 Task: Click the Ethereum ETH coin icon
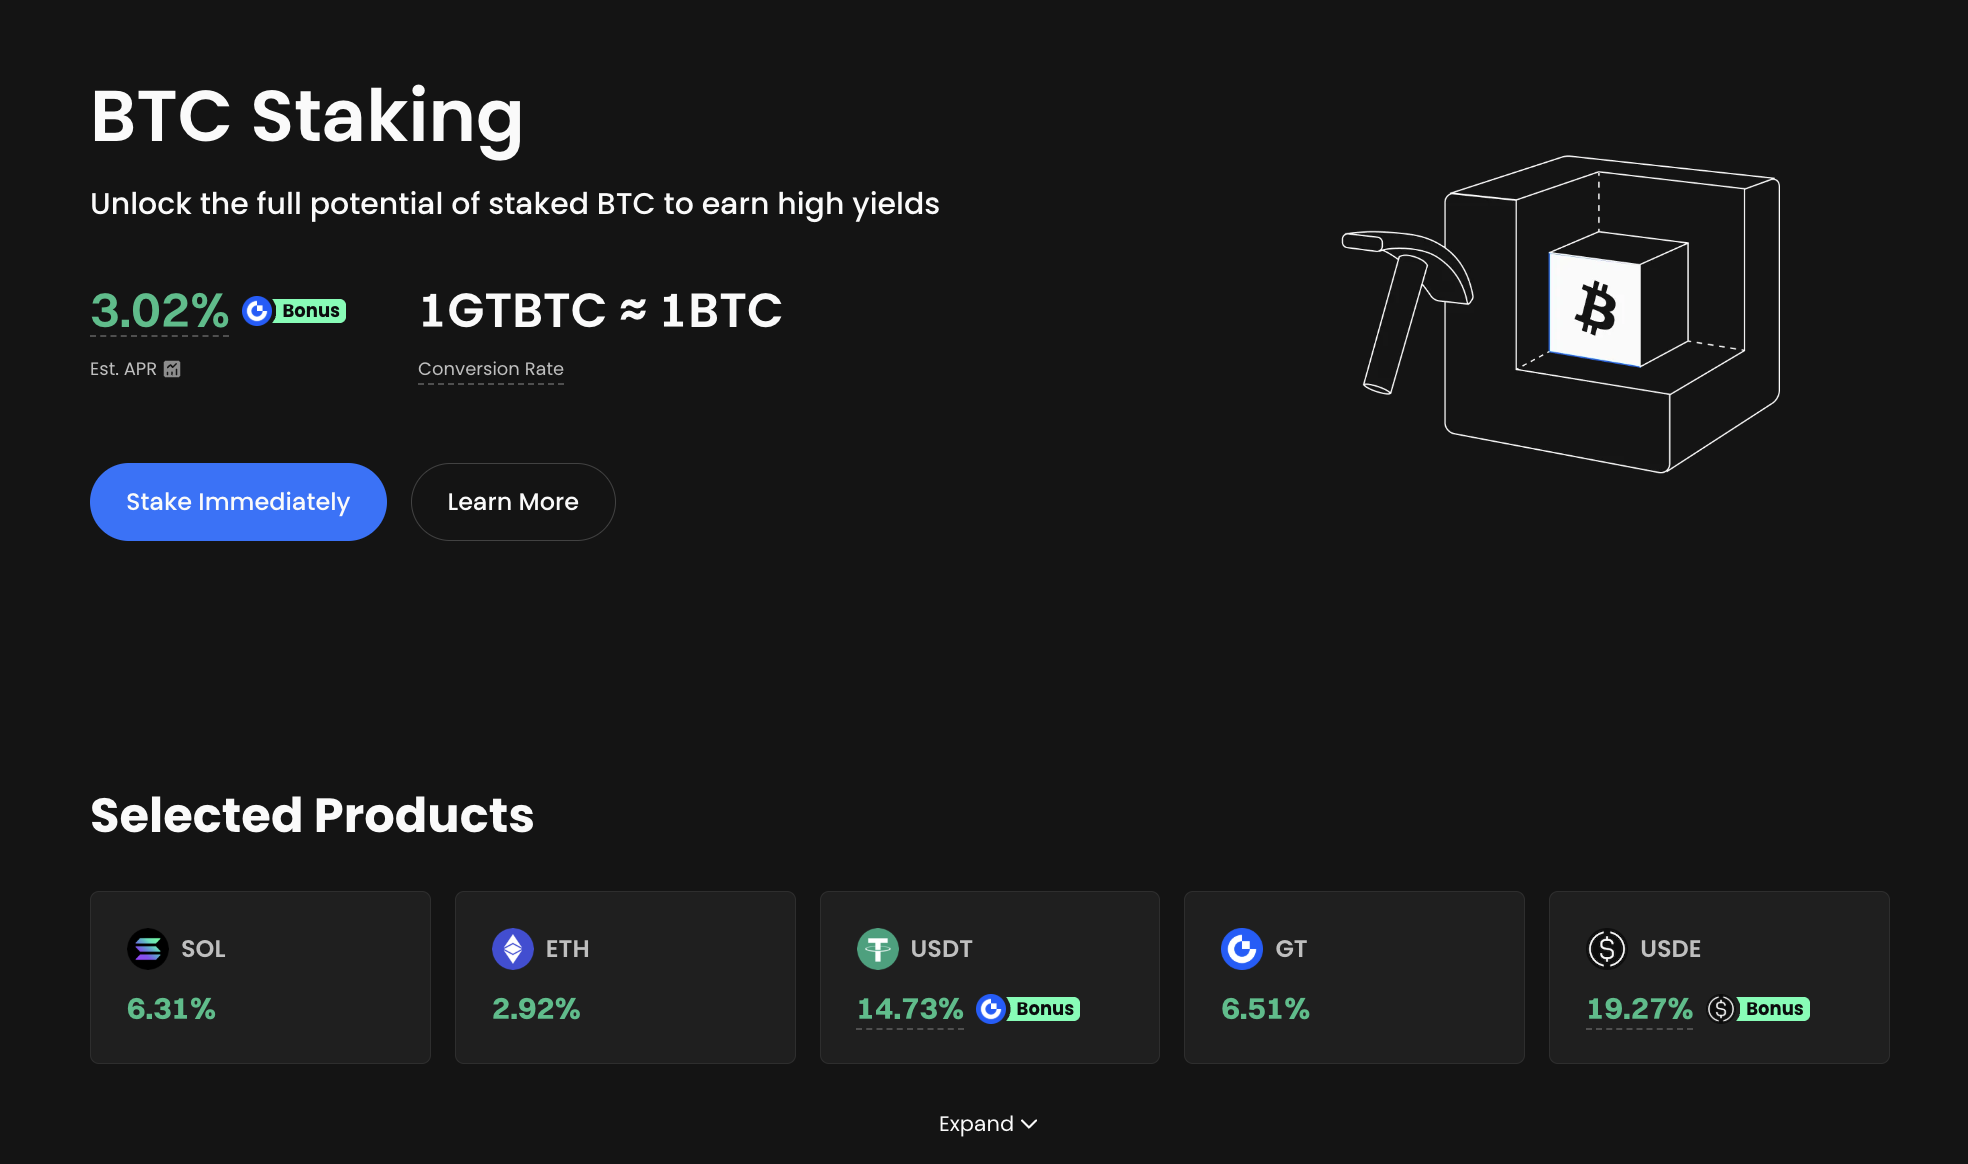512,949
